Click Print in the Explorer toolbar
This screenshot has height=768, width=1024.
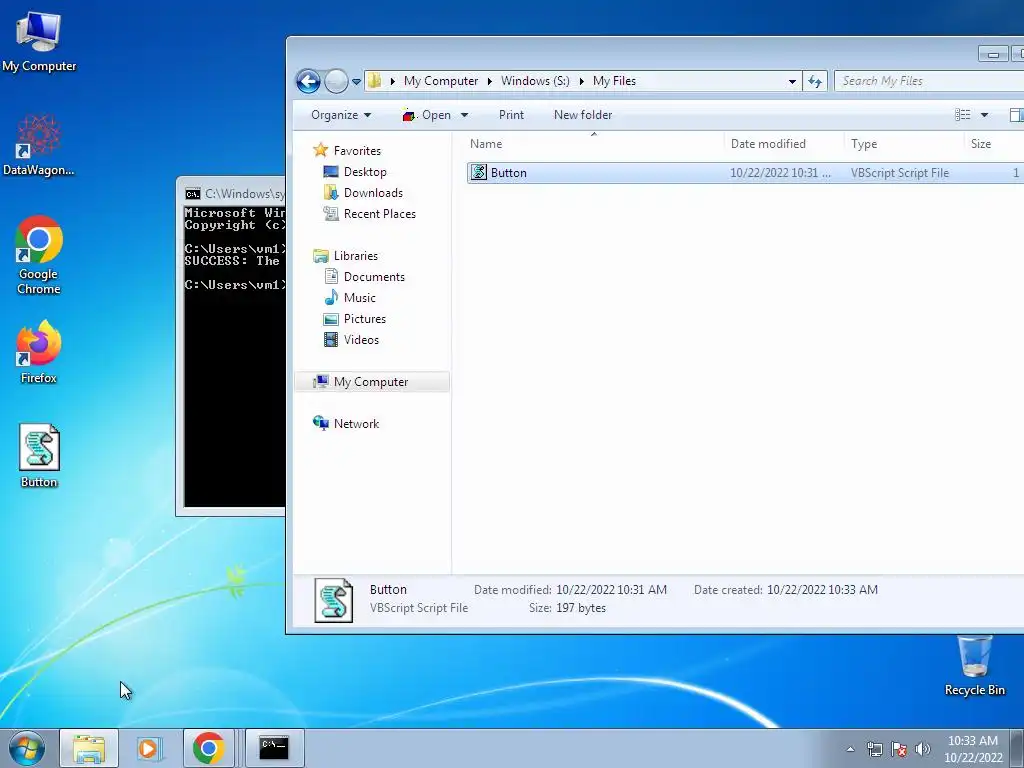pyautogui.click(x=511, y=115)
